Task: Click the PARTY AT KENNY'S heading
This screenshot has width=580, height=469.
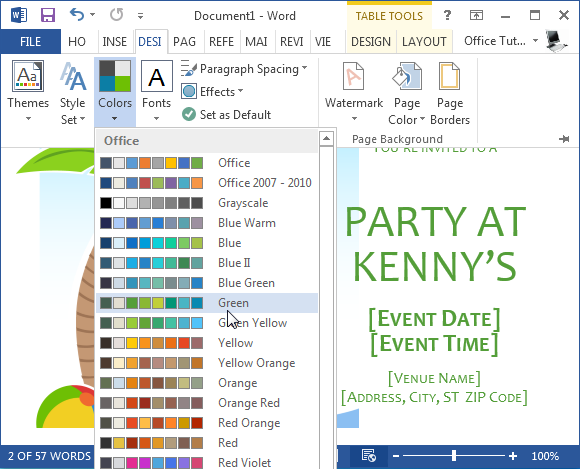Action: (x=435, y=244)
